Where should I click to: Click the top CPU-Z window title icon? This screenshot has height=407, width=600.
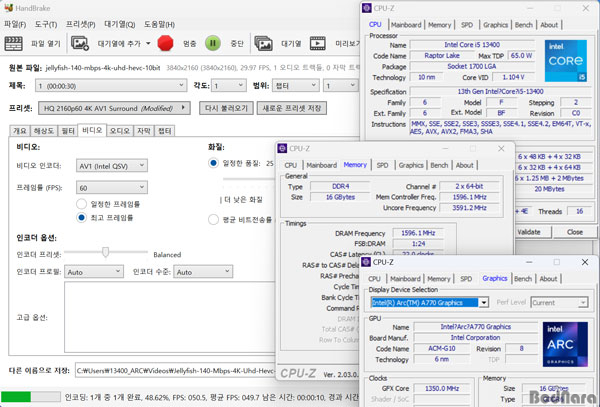[x=367, y=8]
